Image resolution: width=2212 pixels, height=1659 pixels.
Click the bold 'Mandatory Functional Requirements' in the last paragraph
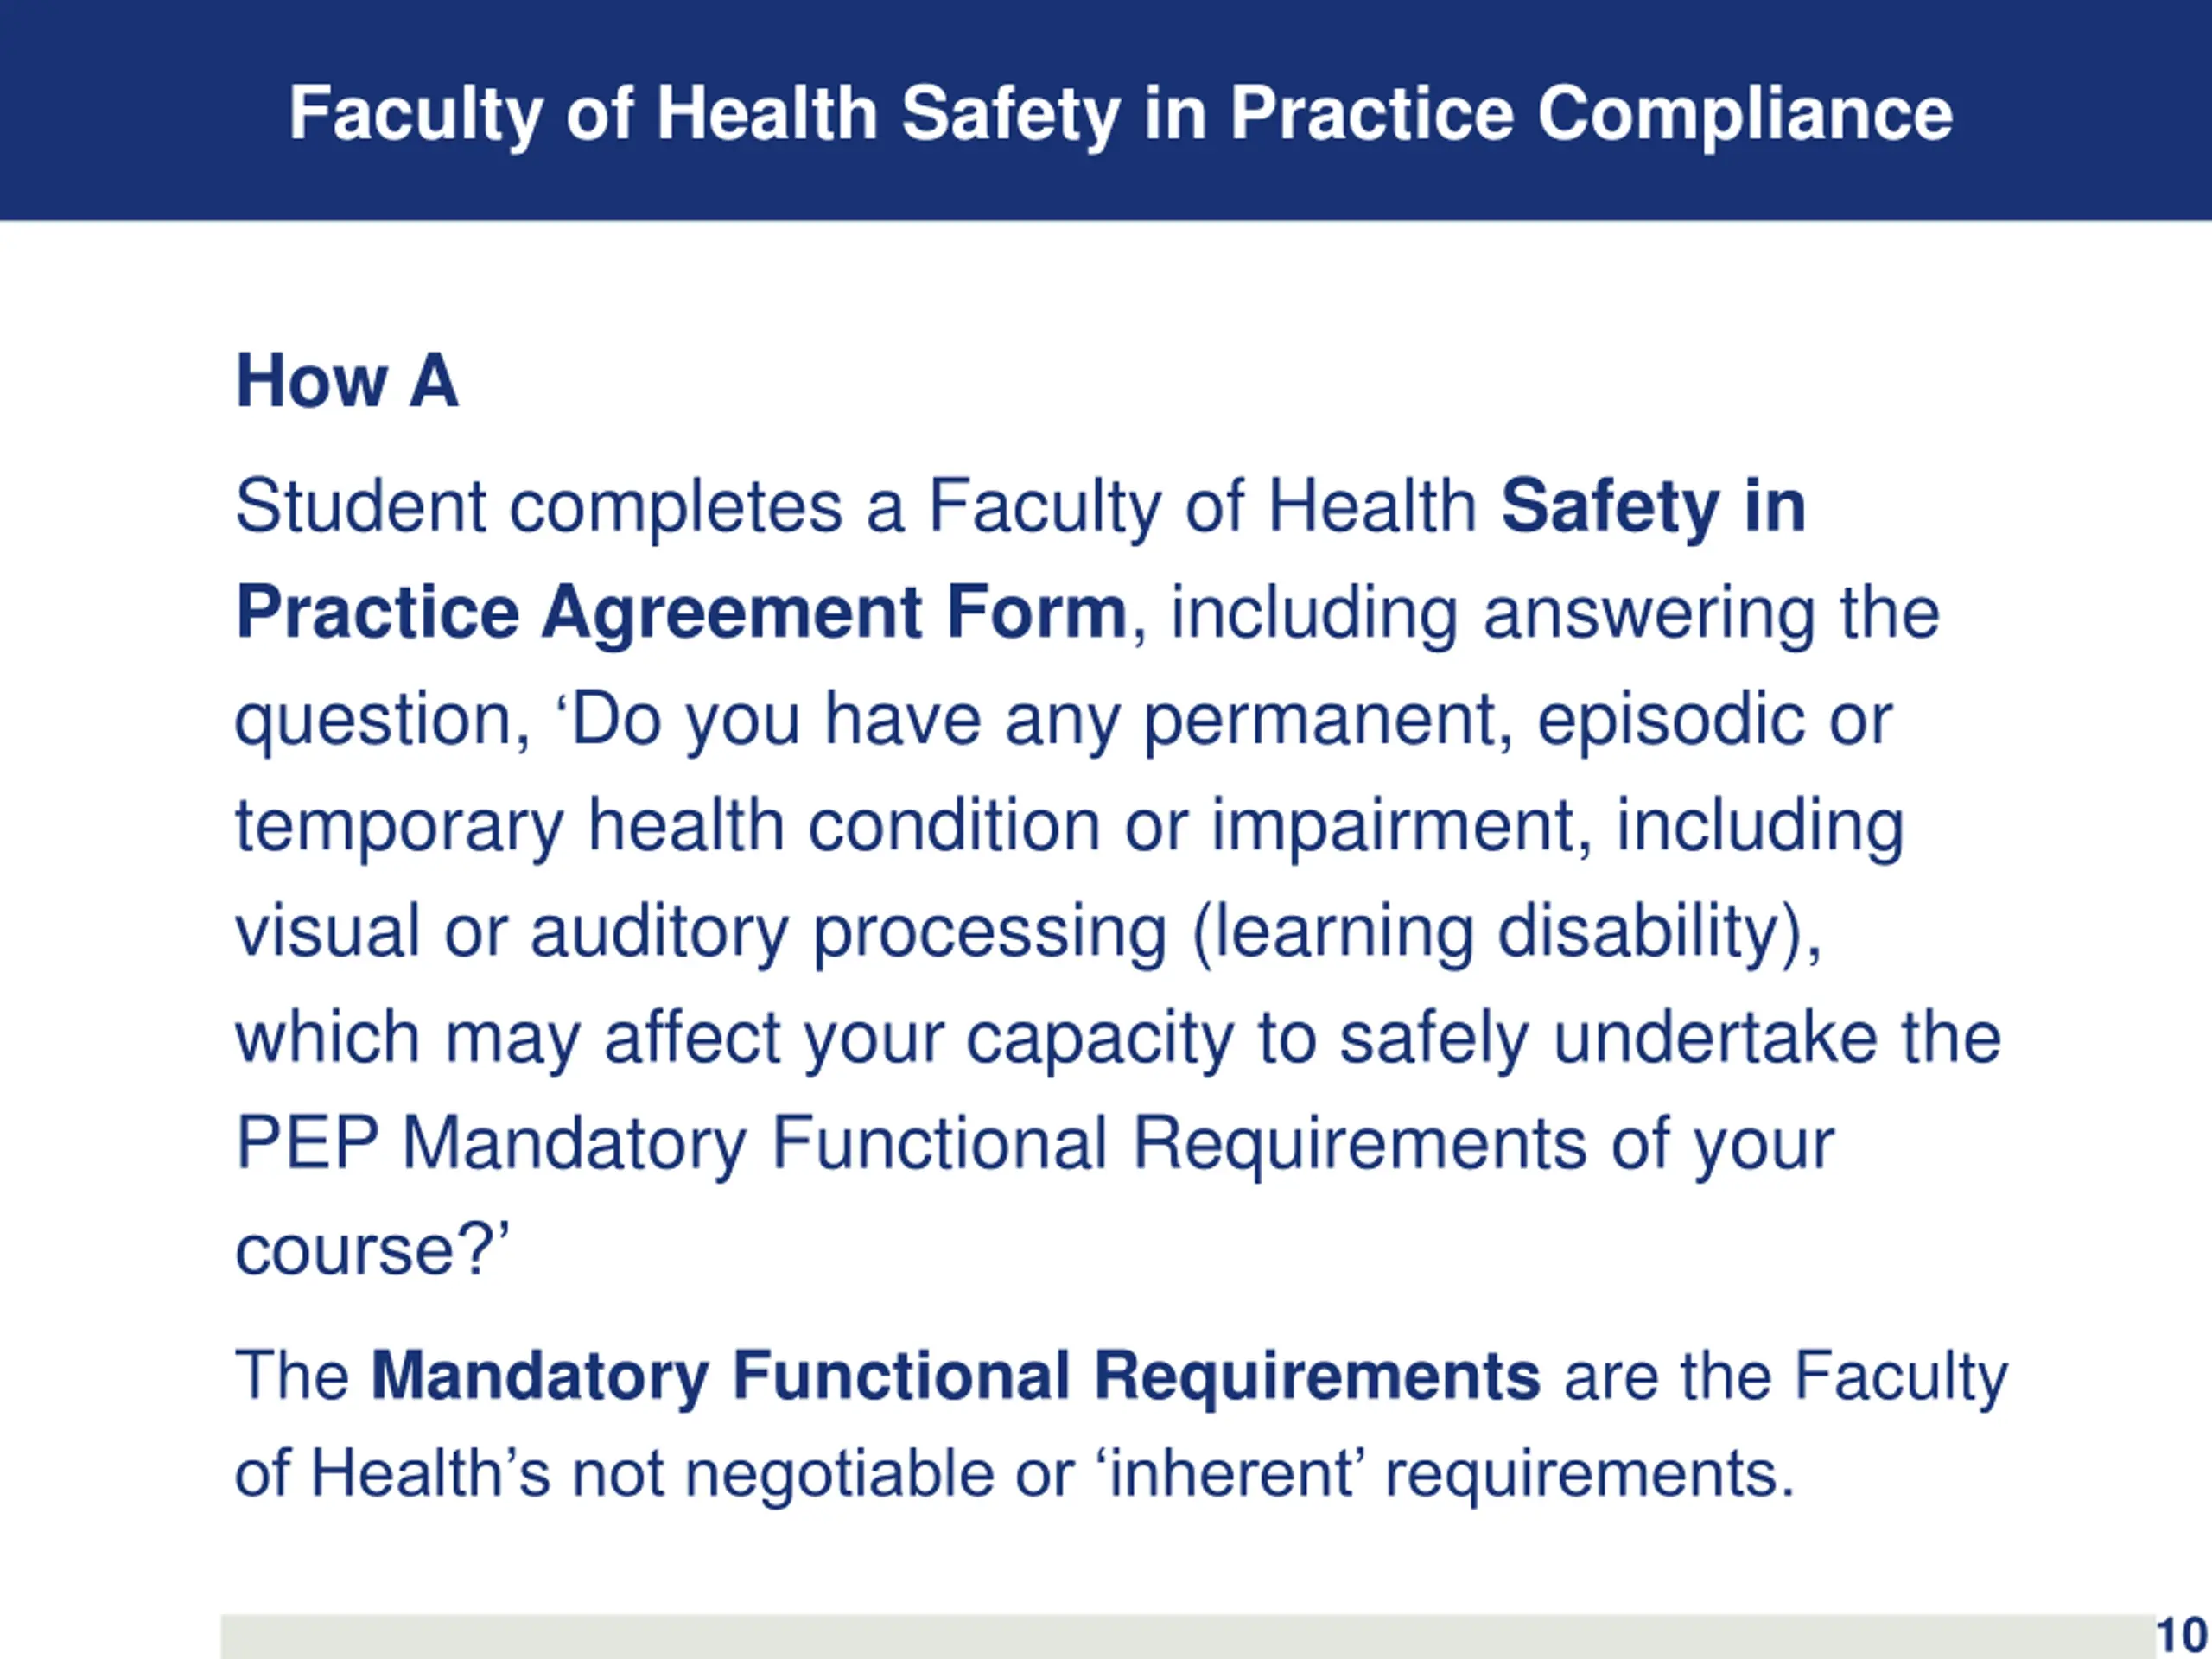[955, 1376]
